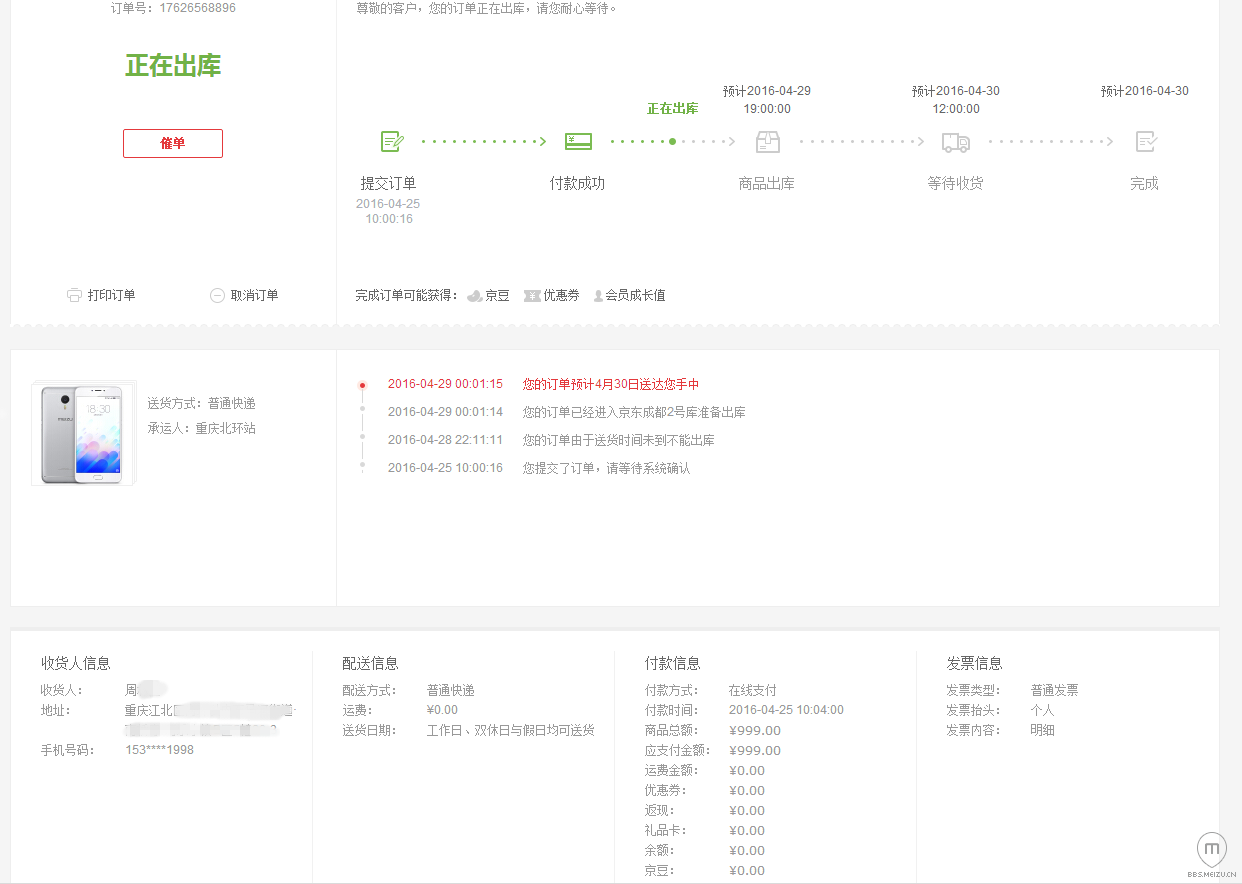The image size is (1242, 884).
Task: Click the 取消订单 cancel order icon
Action: click(217, 294)
